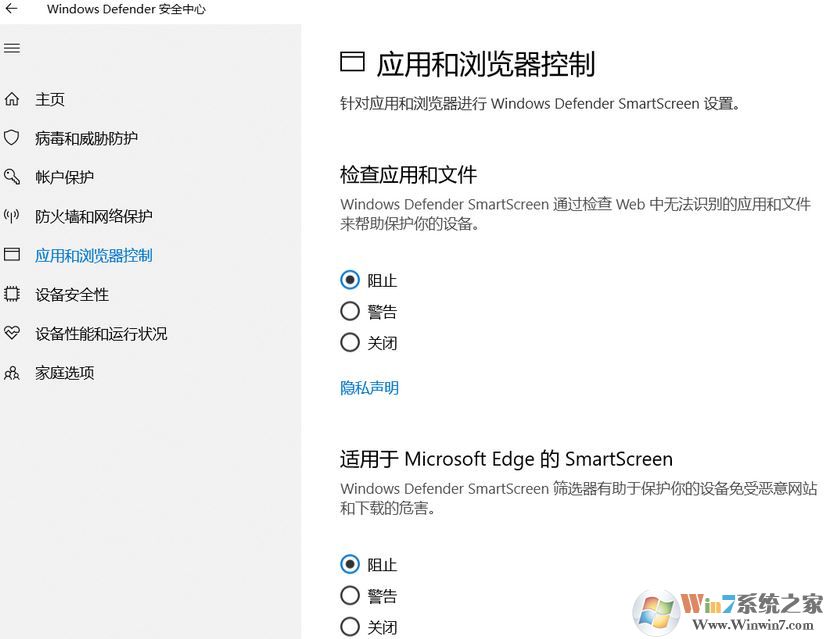Image resolution: width=830 pixels, height=639 pixels.
Task: Click 适用于 Microsoft Edge 的 SmartScreen heading
Action: pyautogui.click(x=506, y=459)
